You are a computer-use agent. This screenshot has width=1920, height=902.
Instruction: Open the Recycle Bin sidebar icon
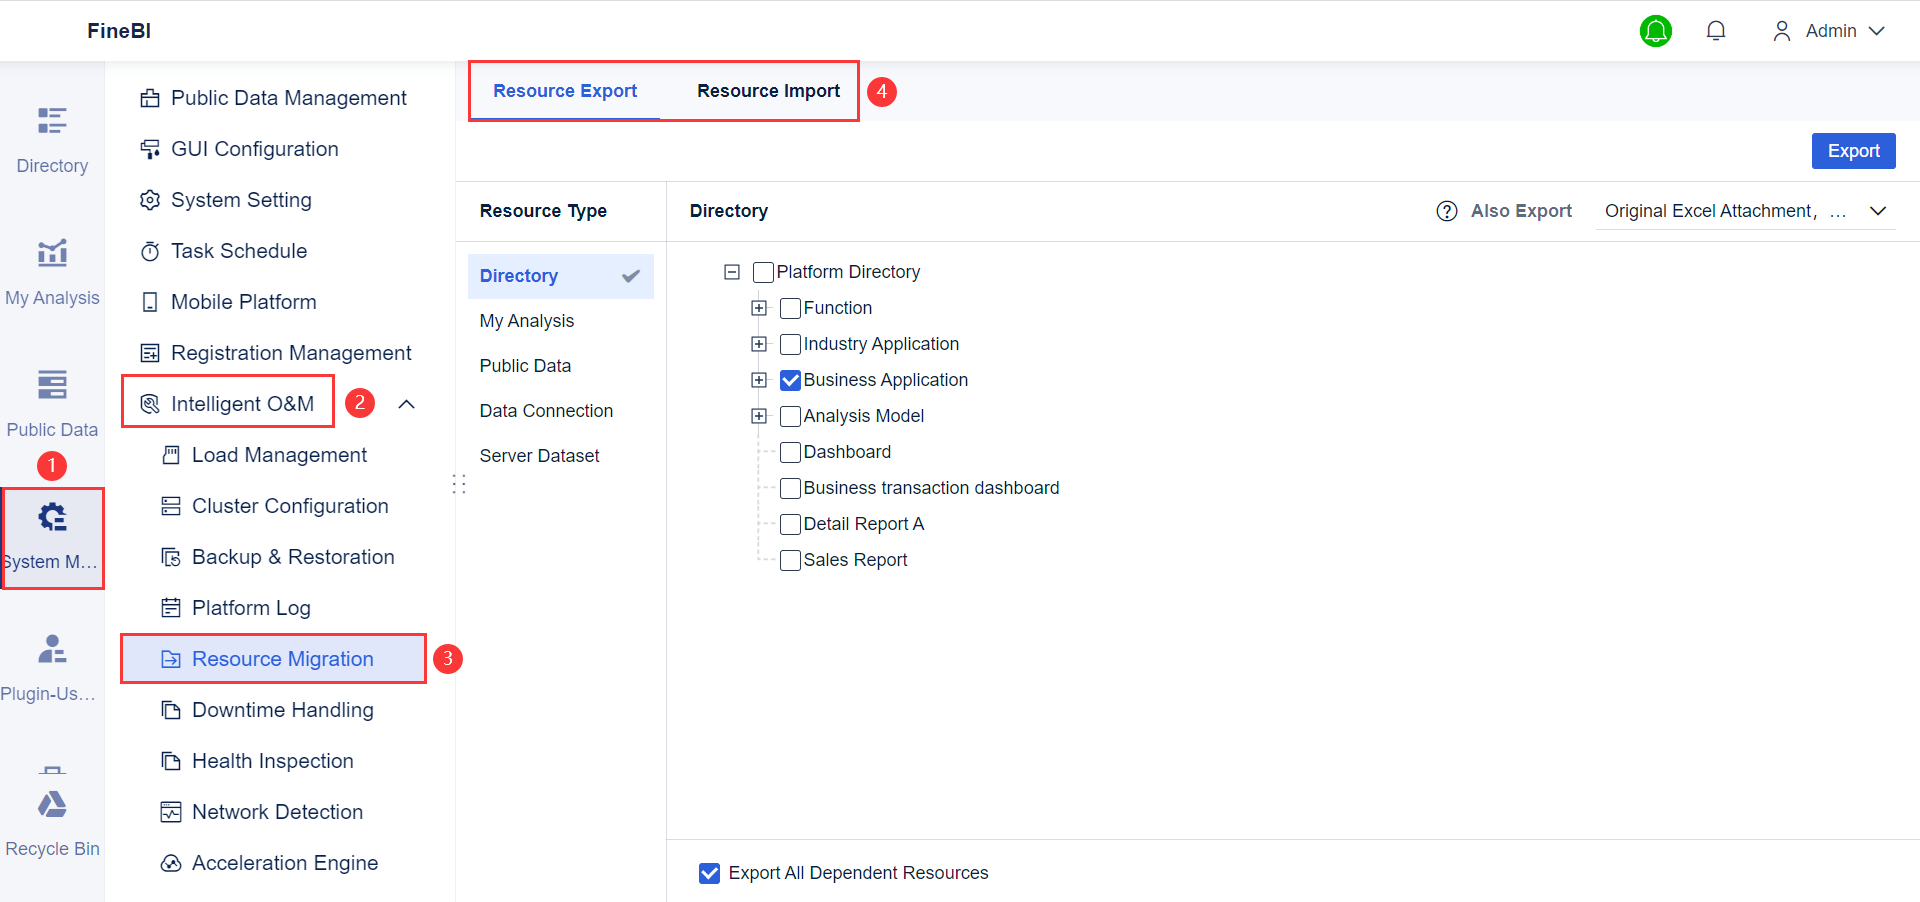point(52,815)
